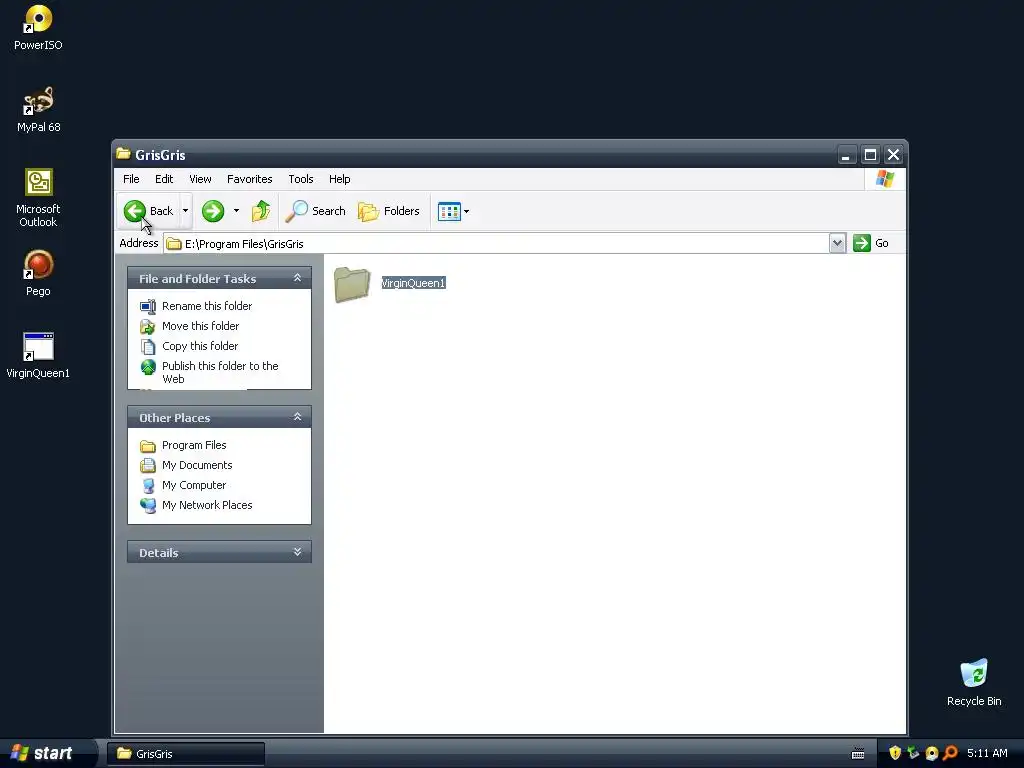Select the VirginQueen1 desktop shortcut

[38, 355]
